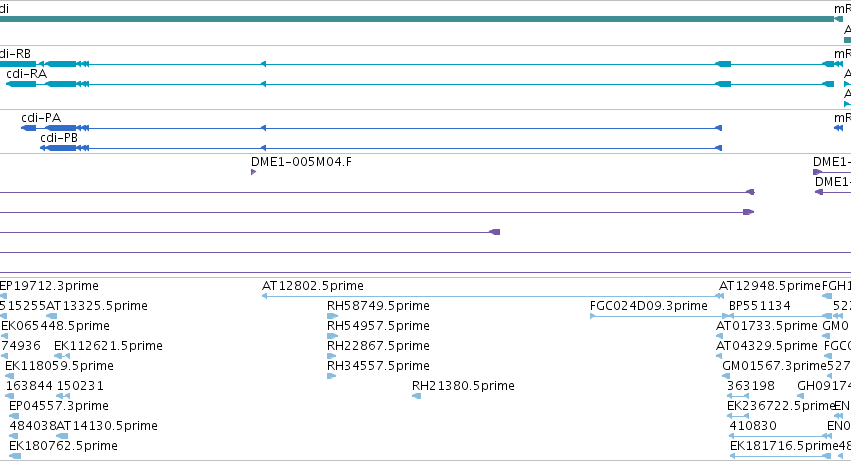Click the AT14130.5prime EST label
The height and width of the screenshot is (461, 851).
click(x=107, y=426)
